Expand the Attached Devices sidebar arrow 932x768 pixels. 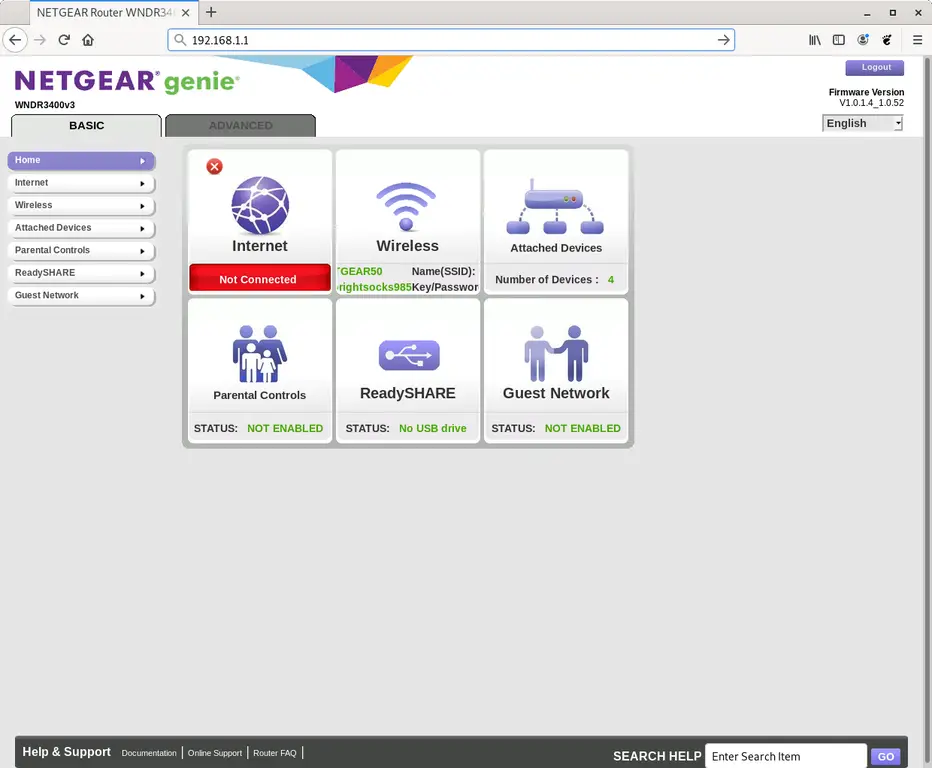(142, 229)
